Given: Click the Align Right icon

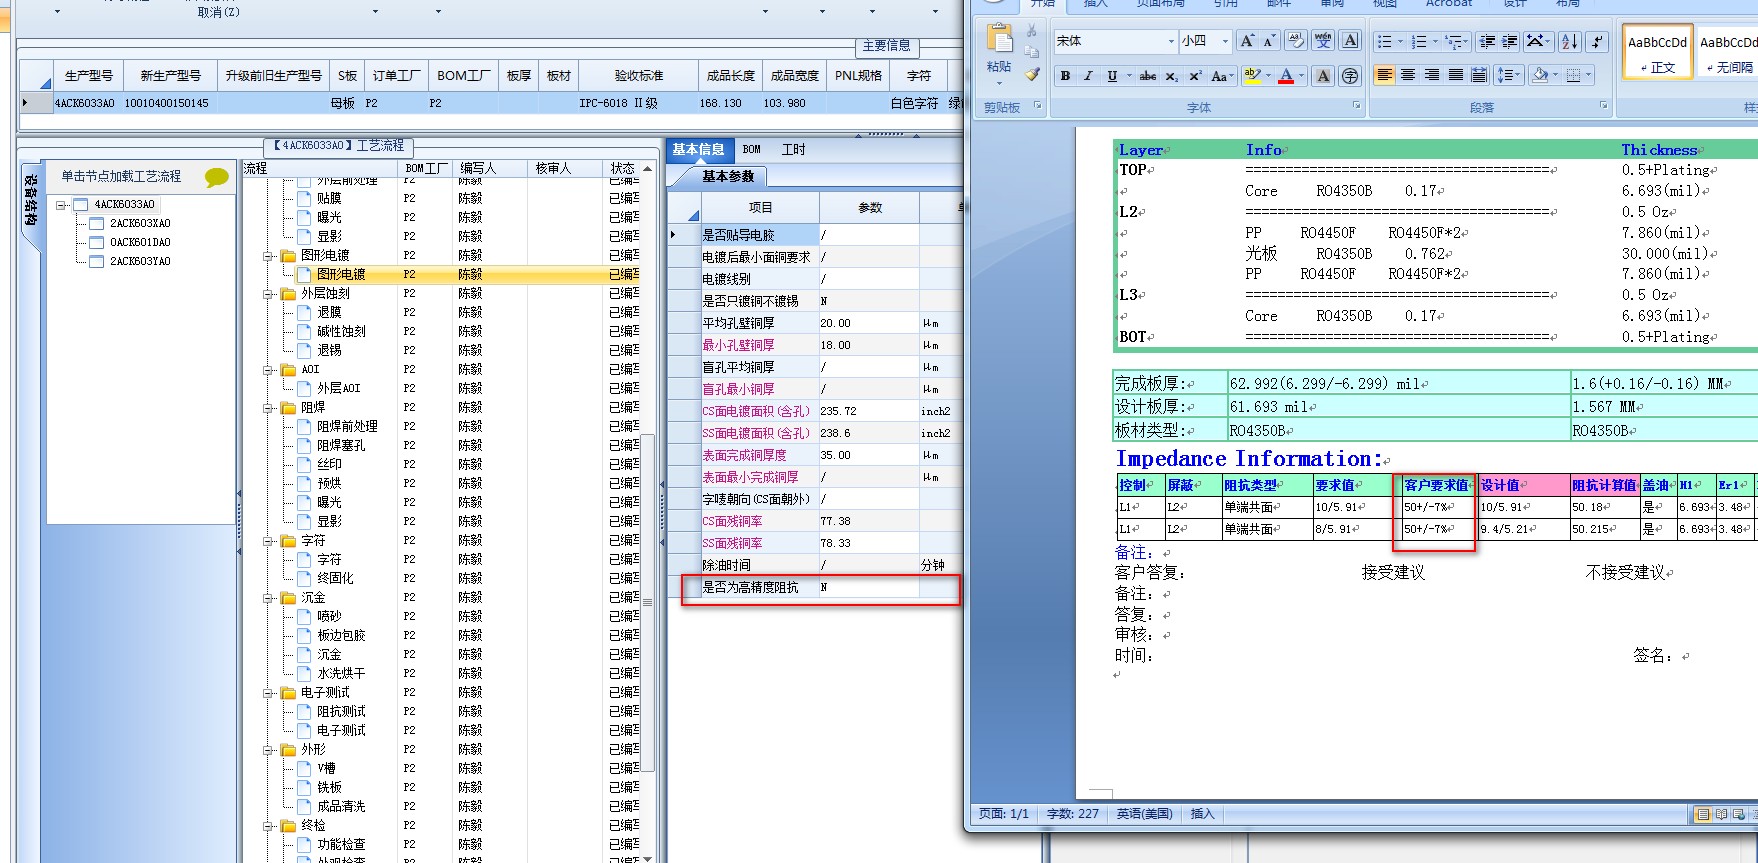Looking at the screenshot, I should click(x=1432, y=75).
